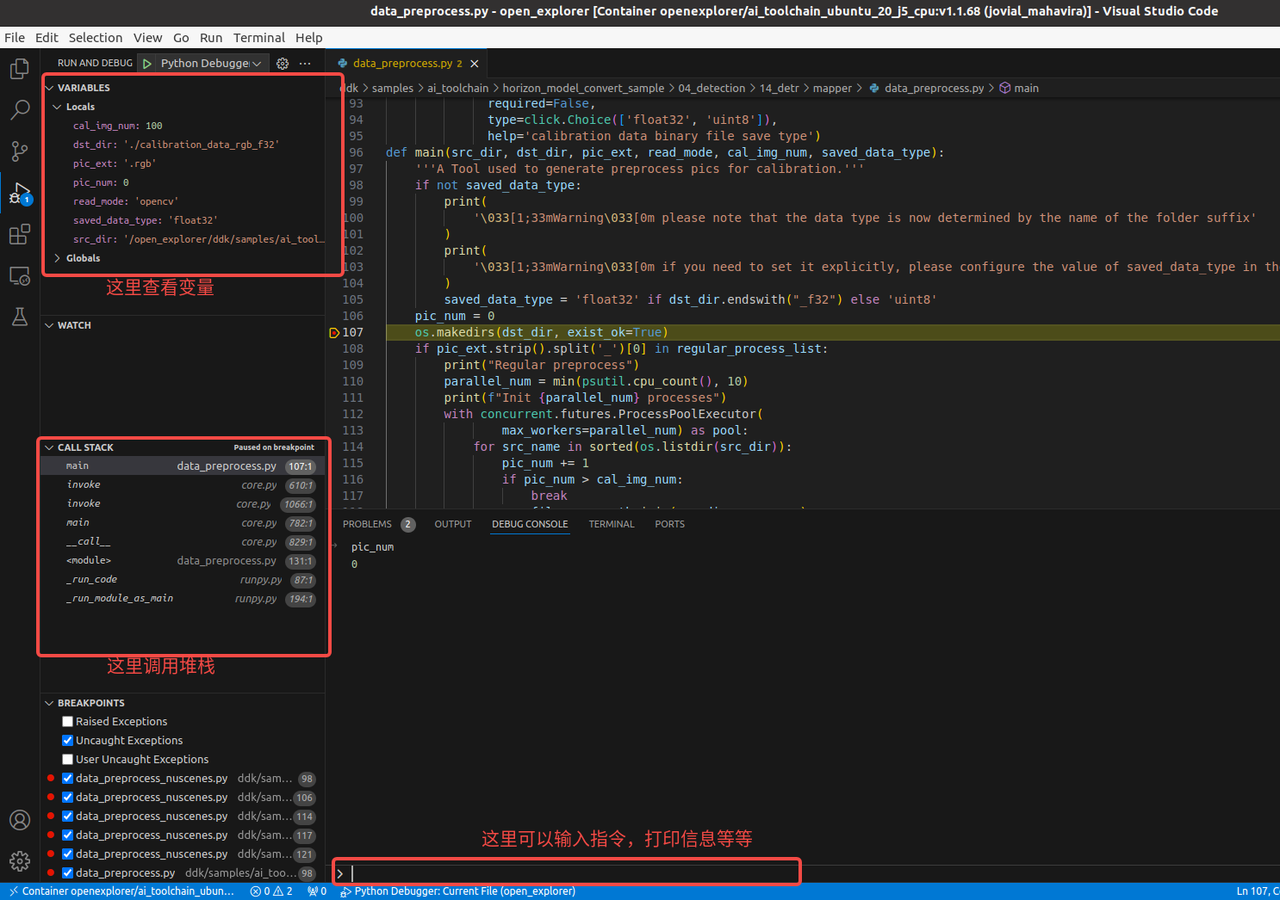The width and height of the screenshot is (1280, 900).
Task: Open the Terminal menu in menu bar
Action: (x=259, y=37)
